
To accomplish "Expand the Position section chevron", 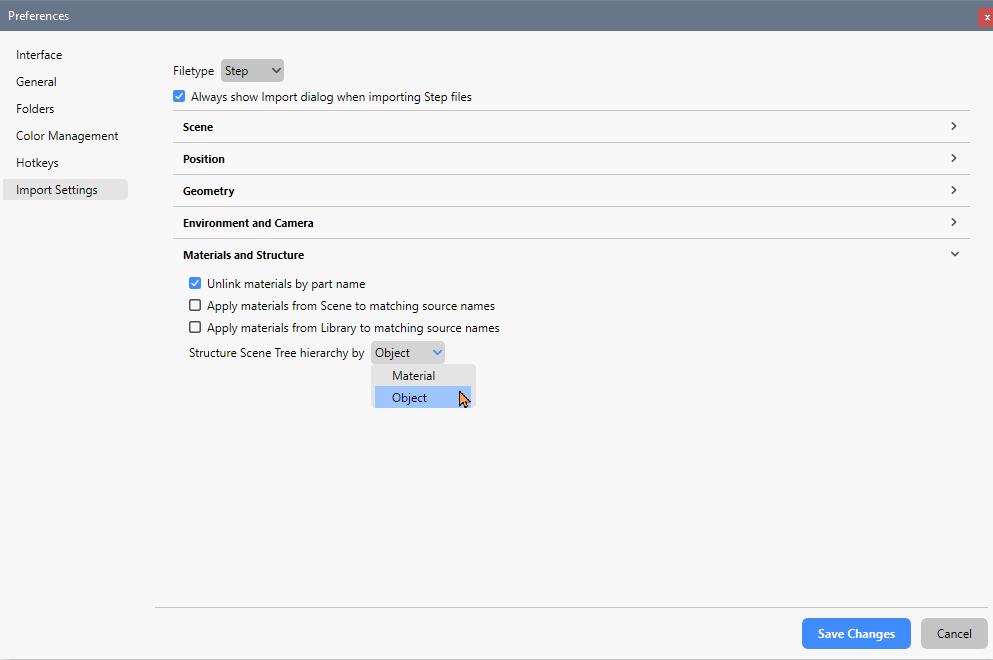I will (x=953, y=158).
